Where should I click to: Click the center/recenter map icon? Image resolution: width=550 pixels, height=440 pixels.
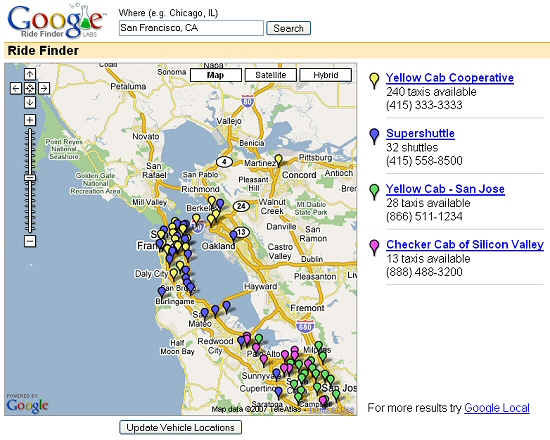point(30,88)
